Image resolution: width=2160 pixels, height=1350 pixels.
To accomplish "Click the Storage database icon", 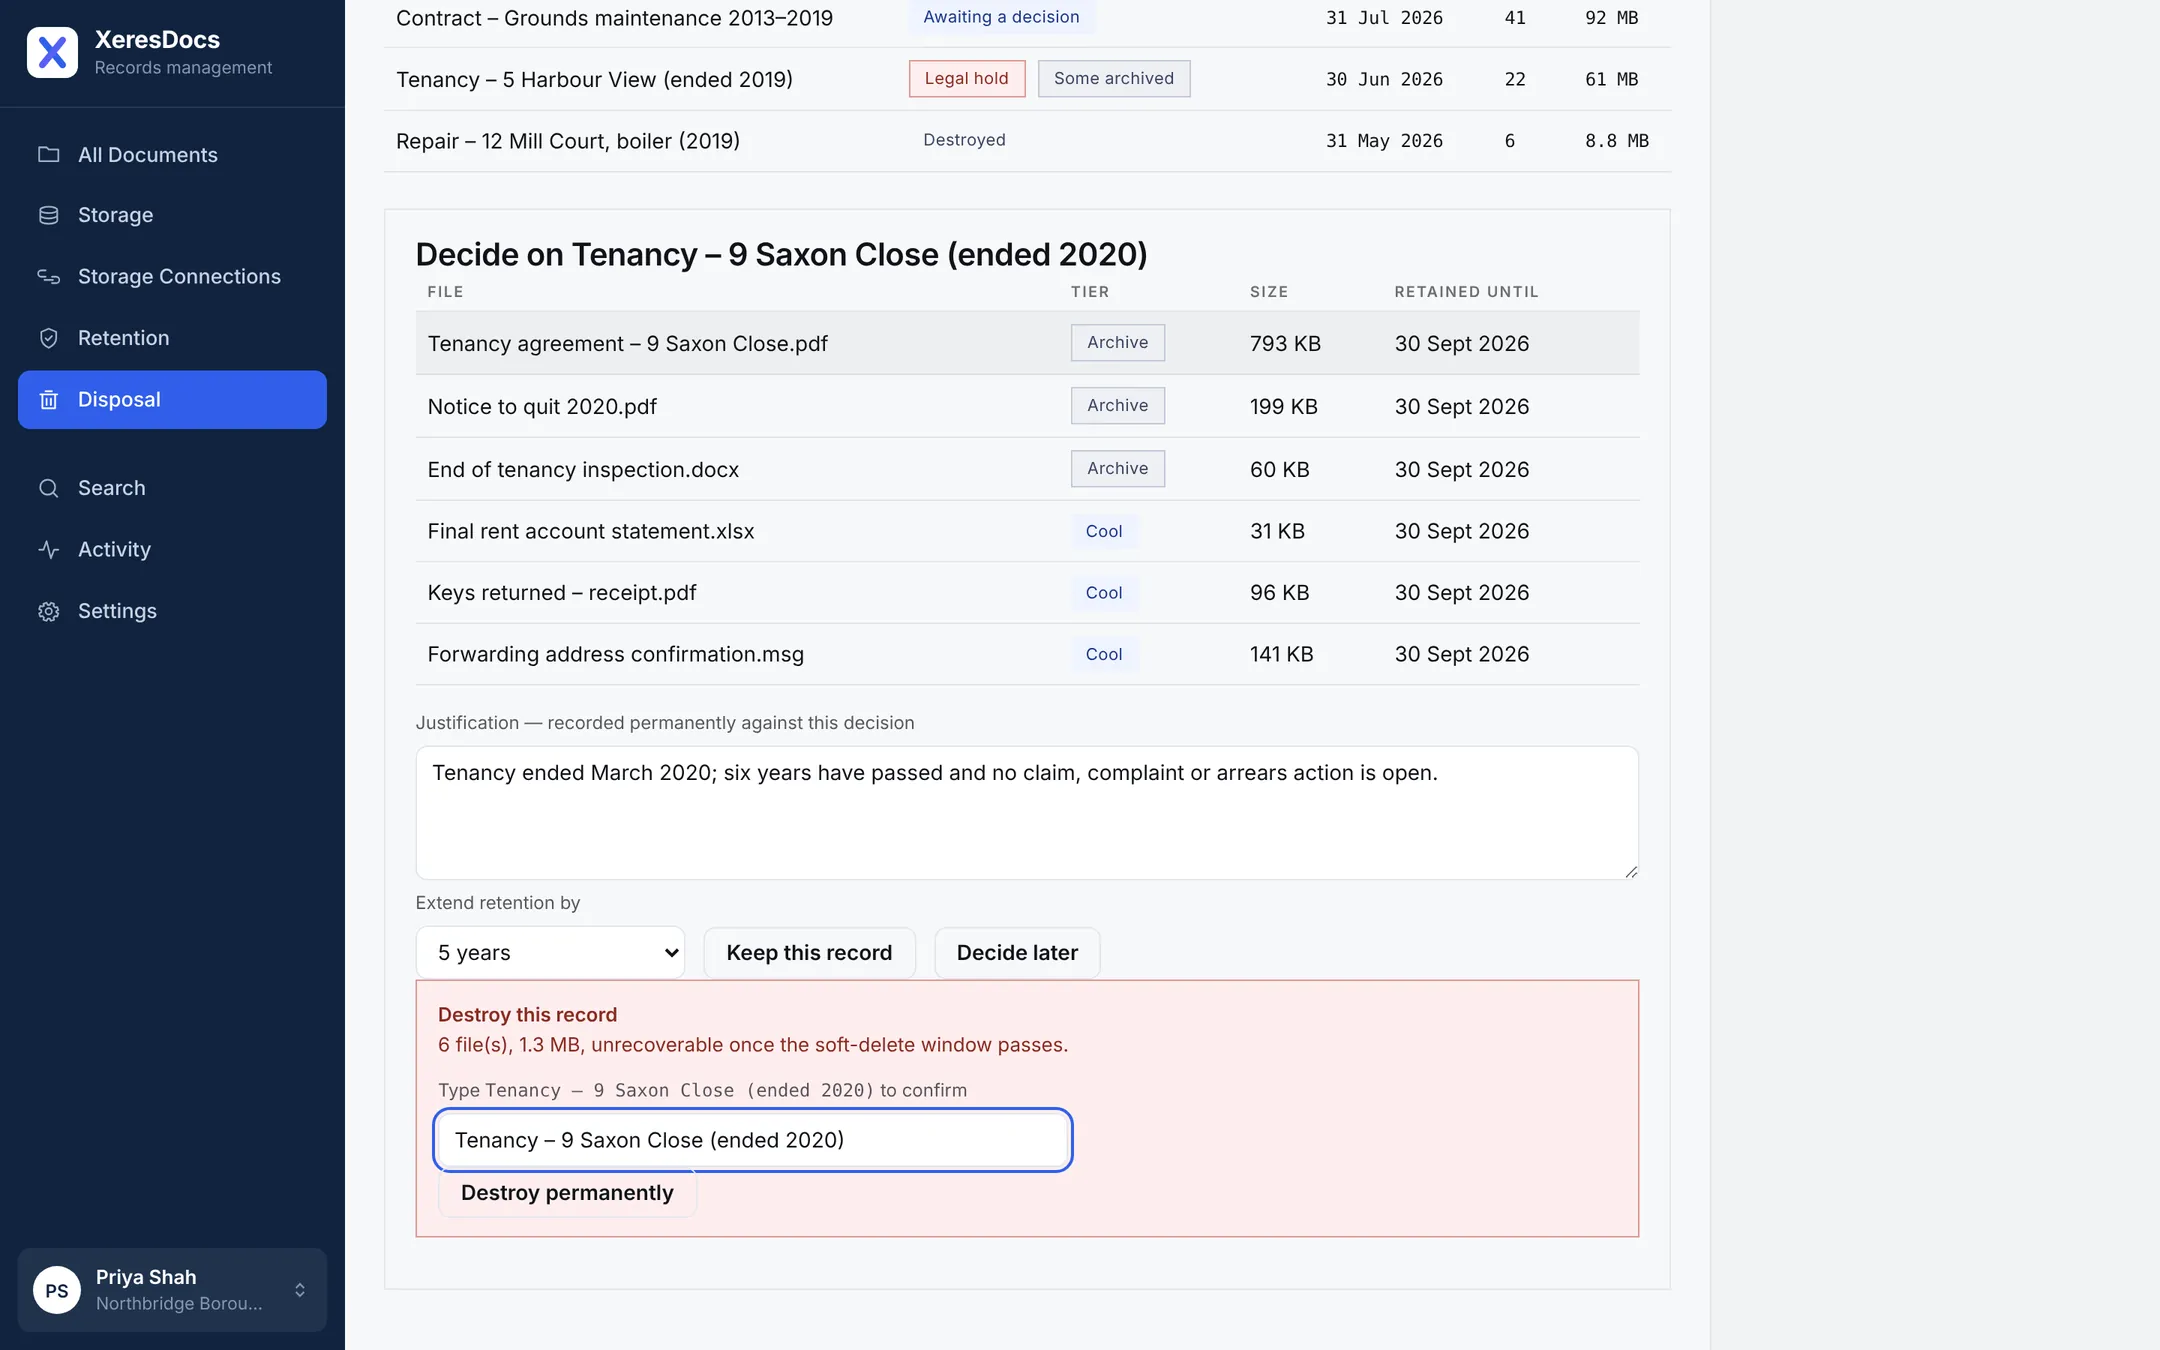I will coord(48,216).
